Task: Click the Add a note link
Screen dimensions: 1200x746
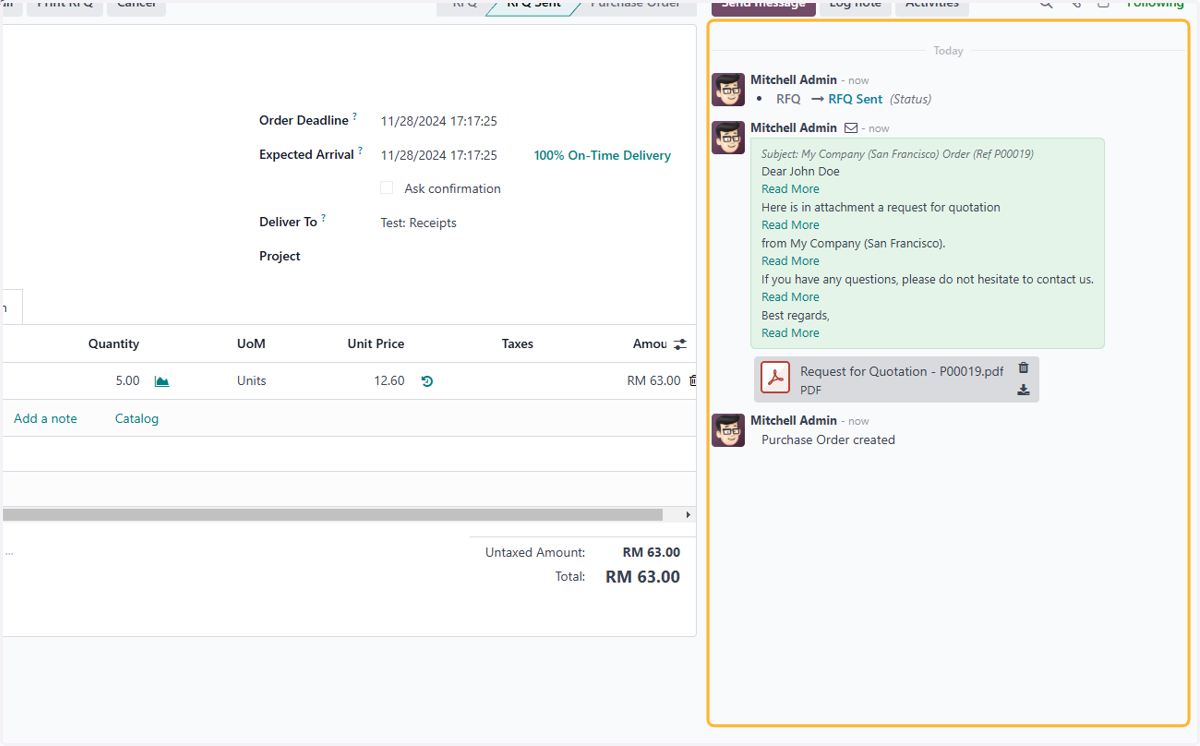Action: coord(45,419)
